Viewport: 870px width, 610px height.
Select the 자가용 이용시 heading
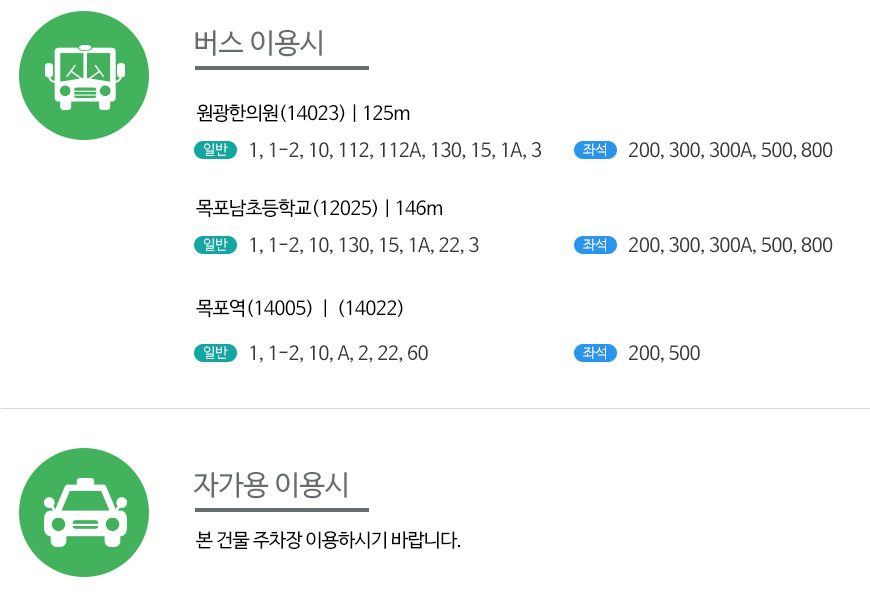pyautogui.click(x=271, y=485)
